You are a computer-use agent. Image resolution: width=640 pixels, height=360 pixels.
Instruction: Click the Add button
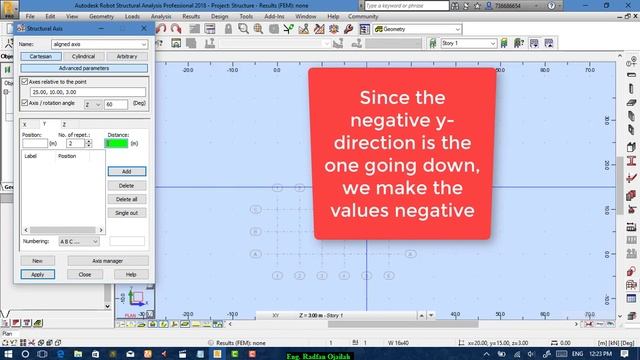coord(127,171)
